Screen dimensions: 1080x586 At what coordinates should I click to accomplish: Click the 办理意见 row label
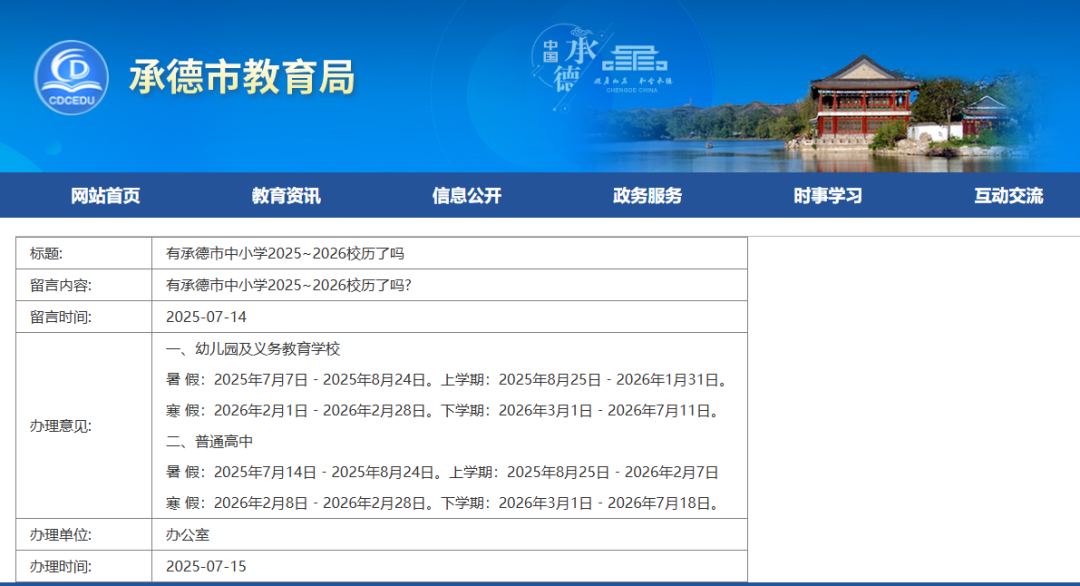(x=60, y=426)
